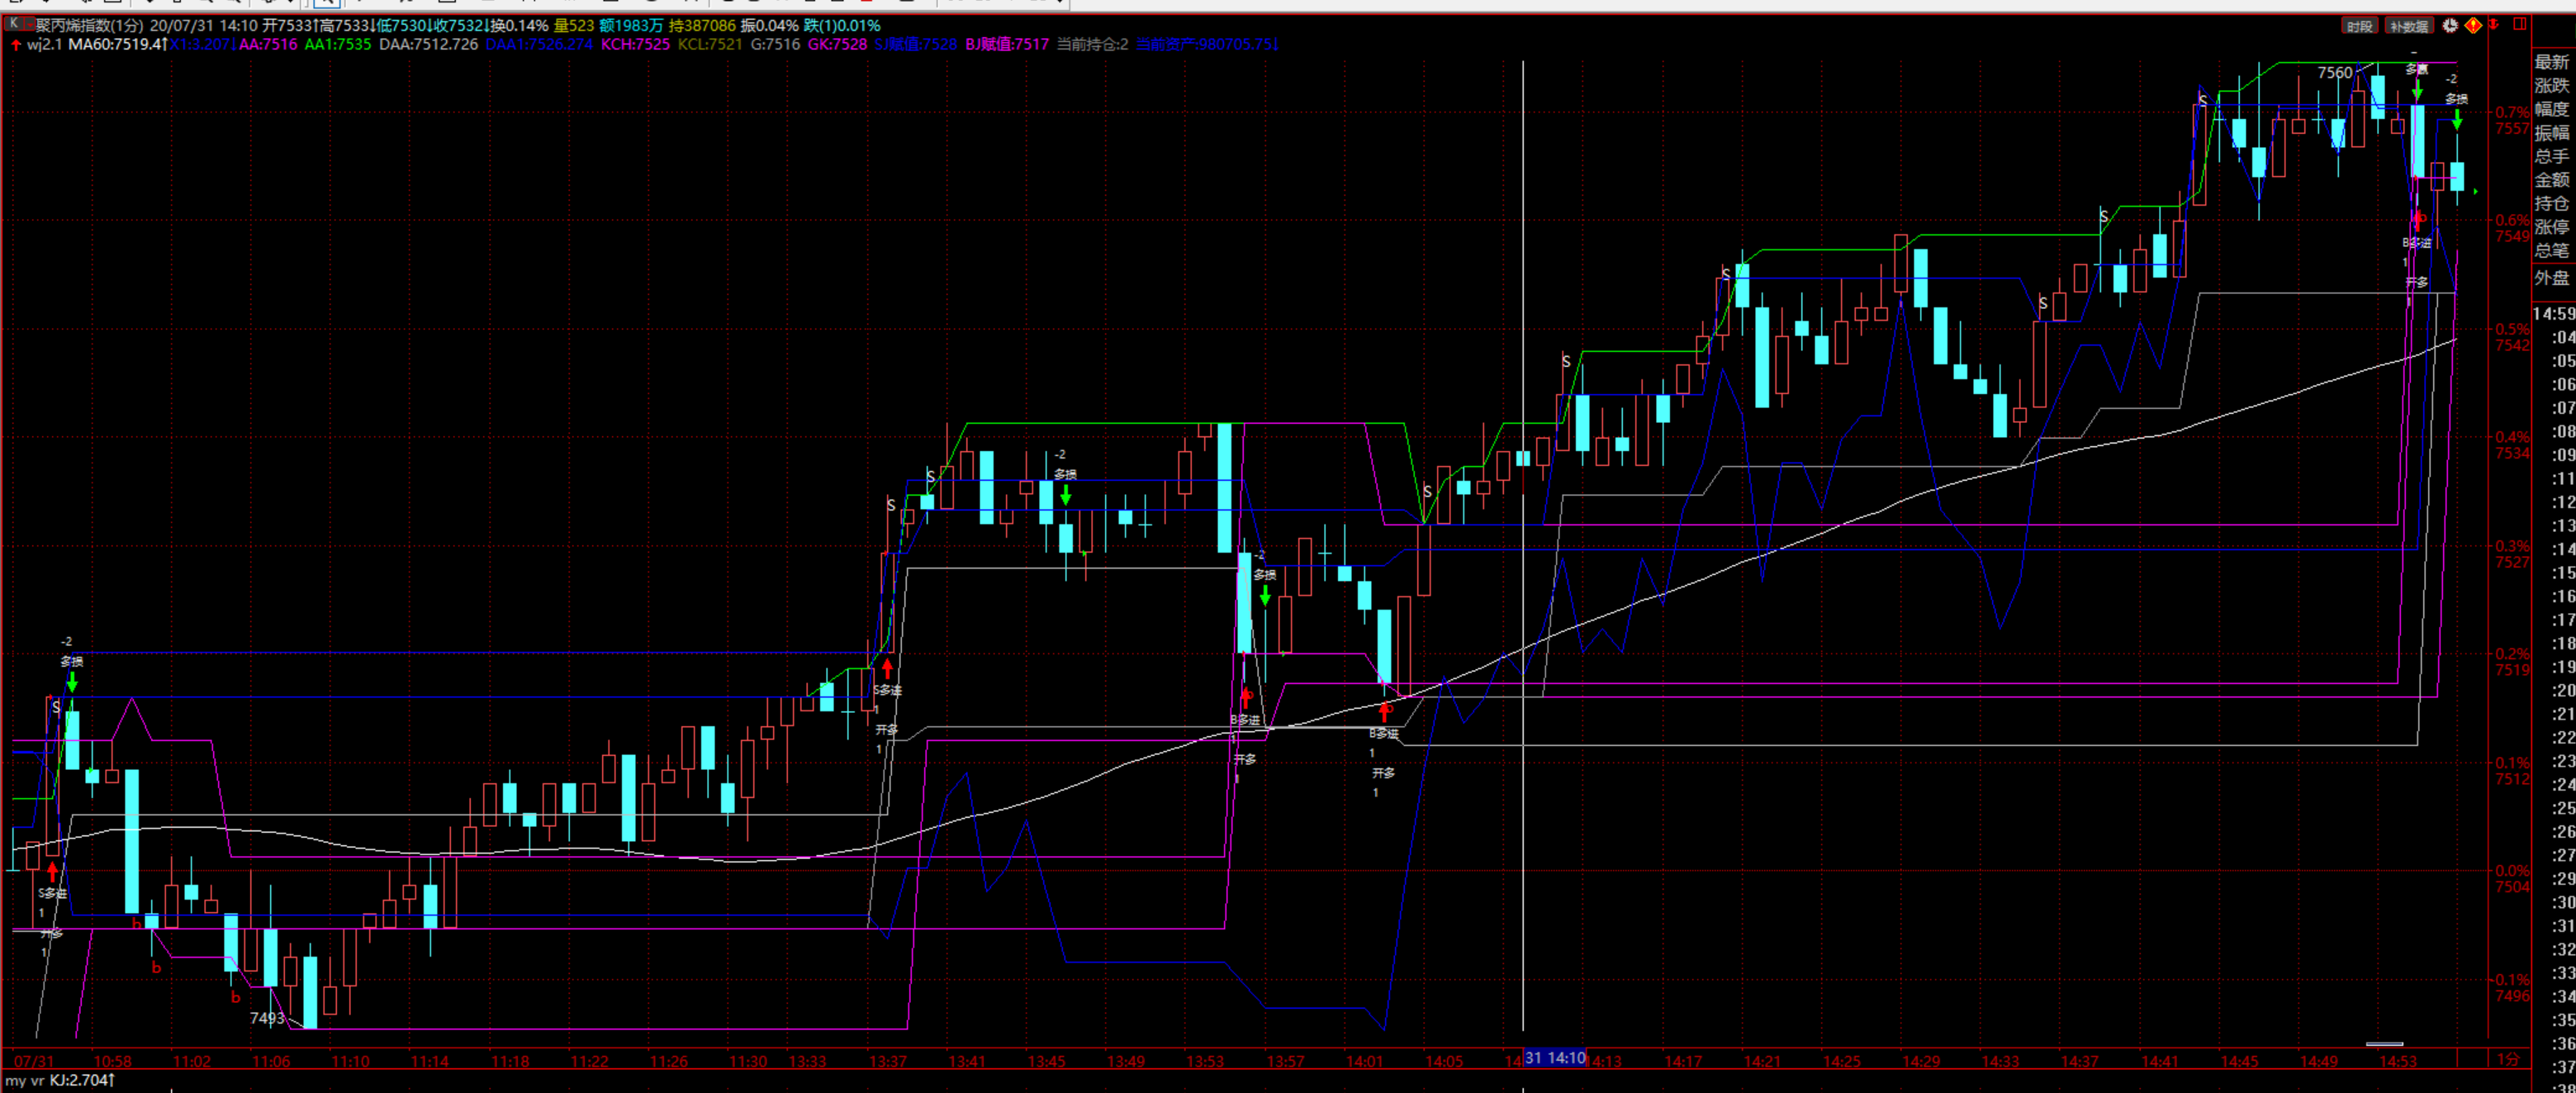Open the clock icon in chart header
The width and height of the screenshot is (2576, 1093).
(2450, 26)
